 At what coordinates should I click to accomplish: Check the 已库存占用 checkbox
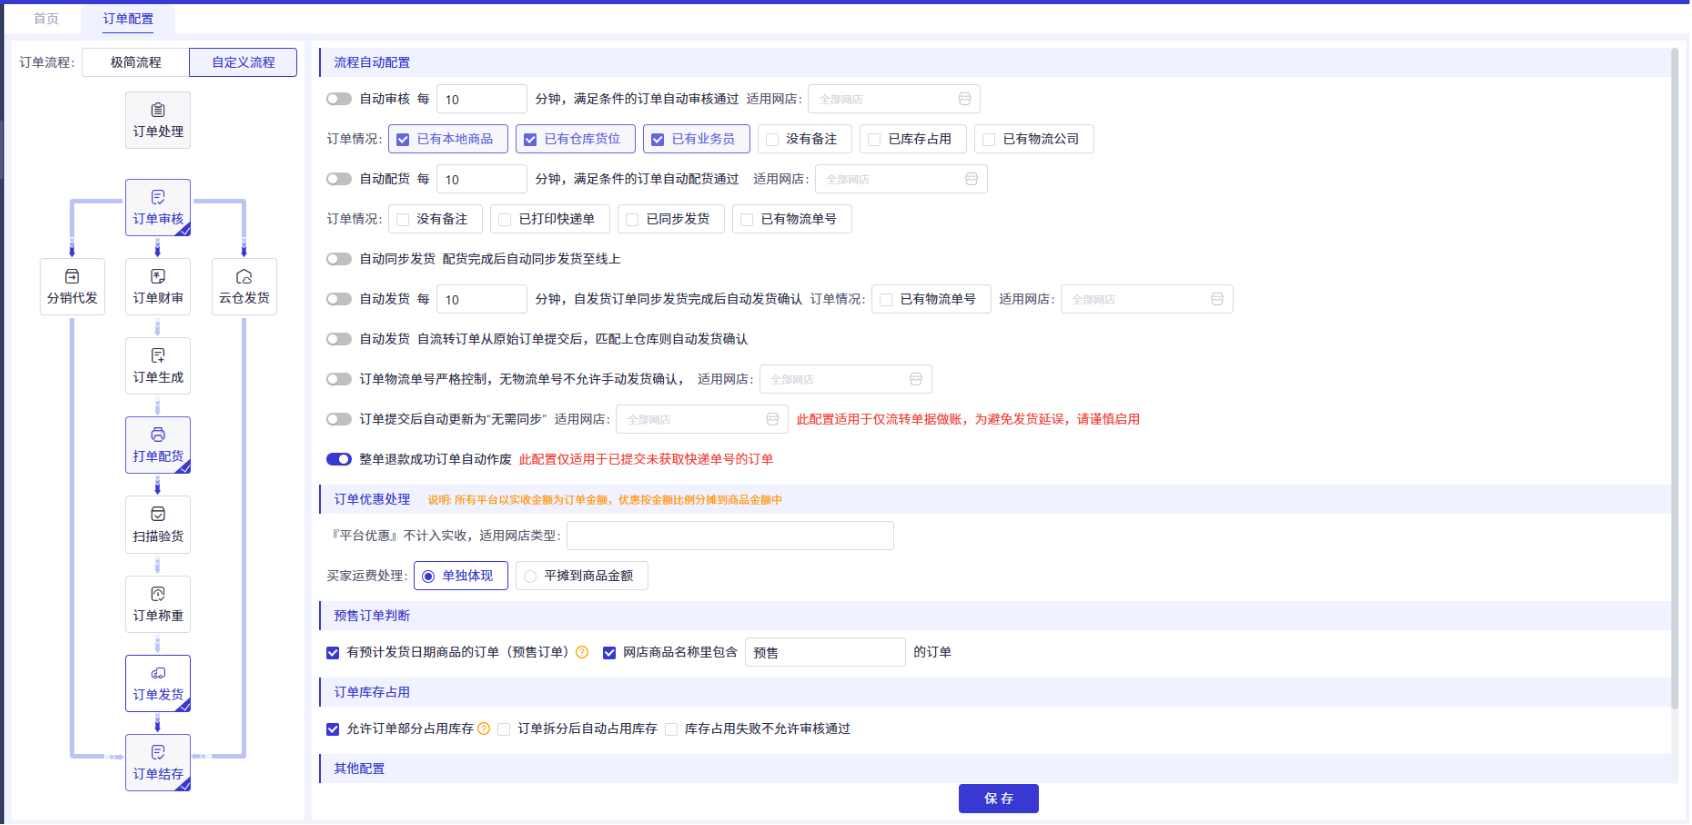[874, 139]
